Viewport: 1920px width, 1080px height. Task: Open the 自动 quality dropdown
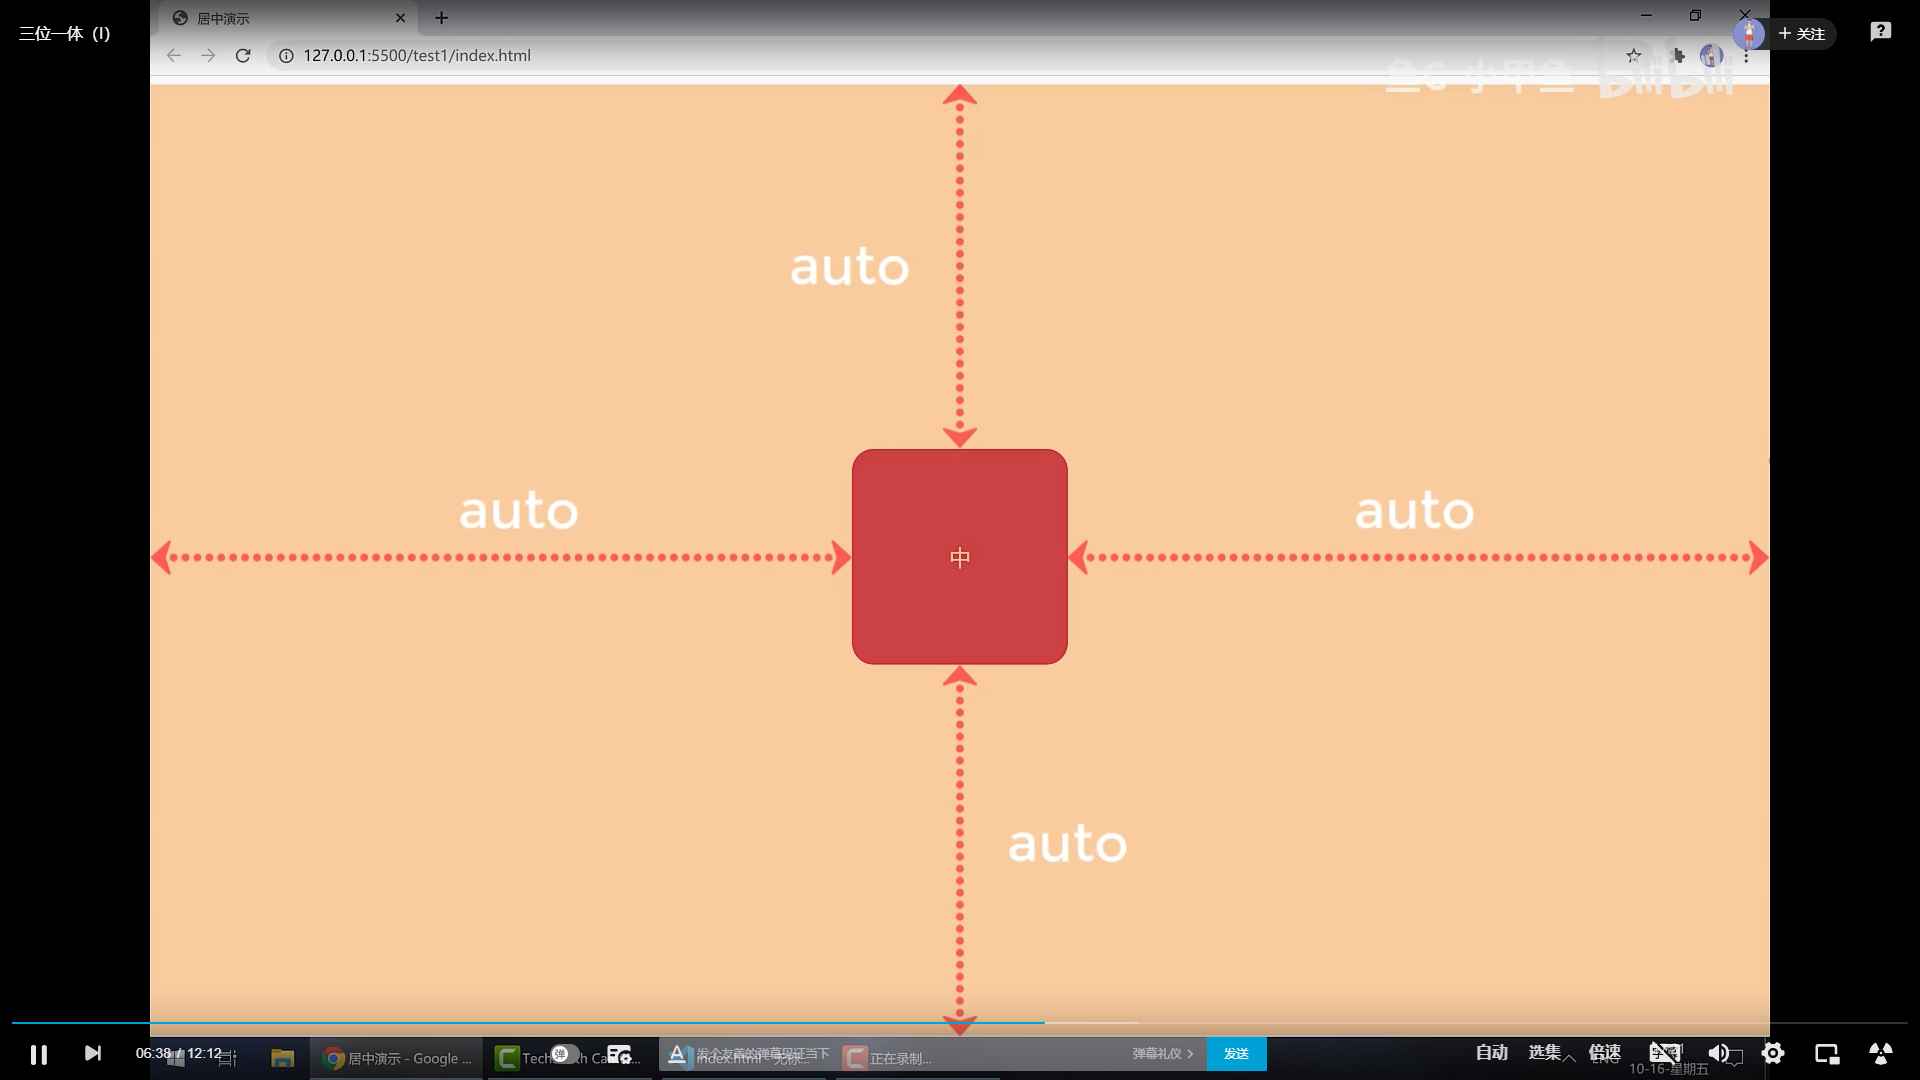point(1491,1053)
